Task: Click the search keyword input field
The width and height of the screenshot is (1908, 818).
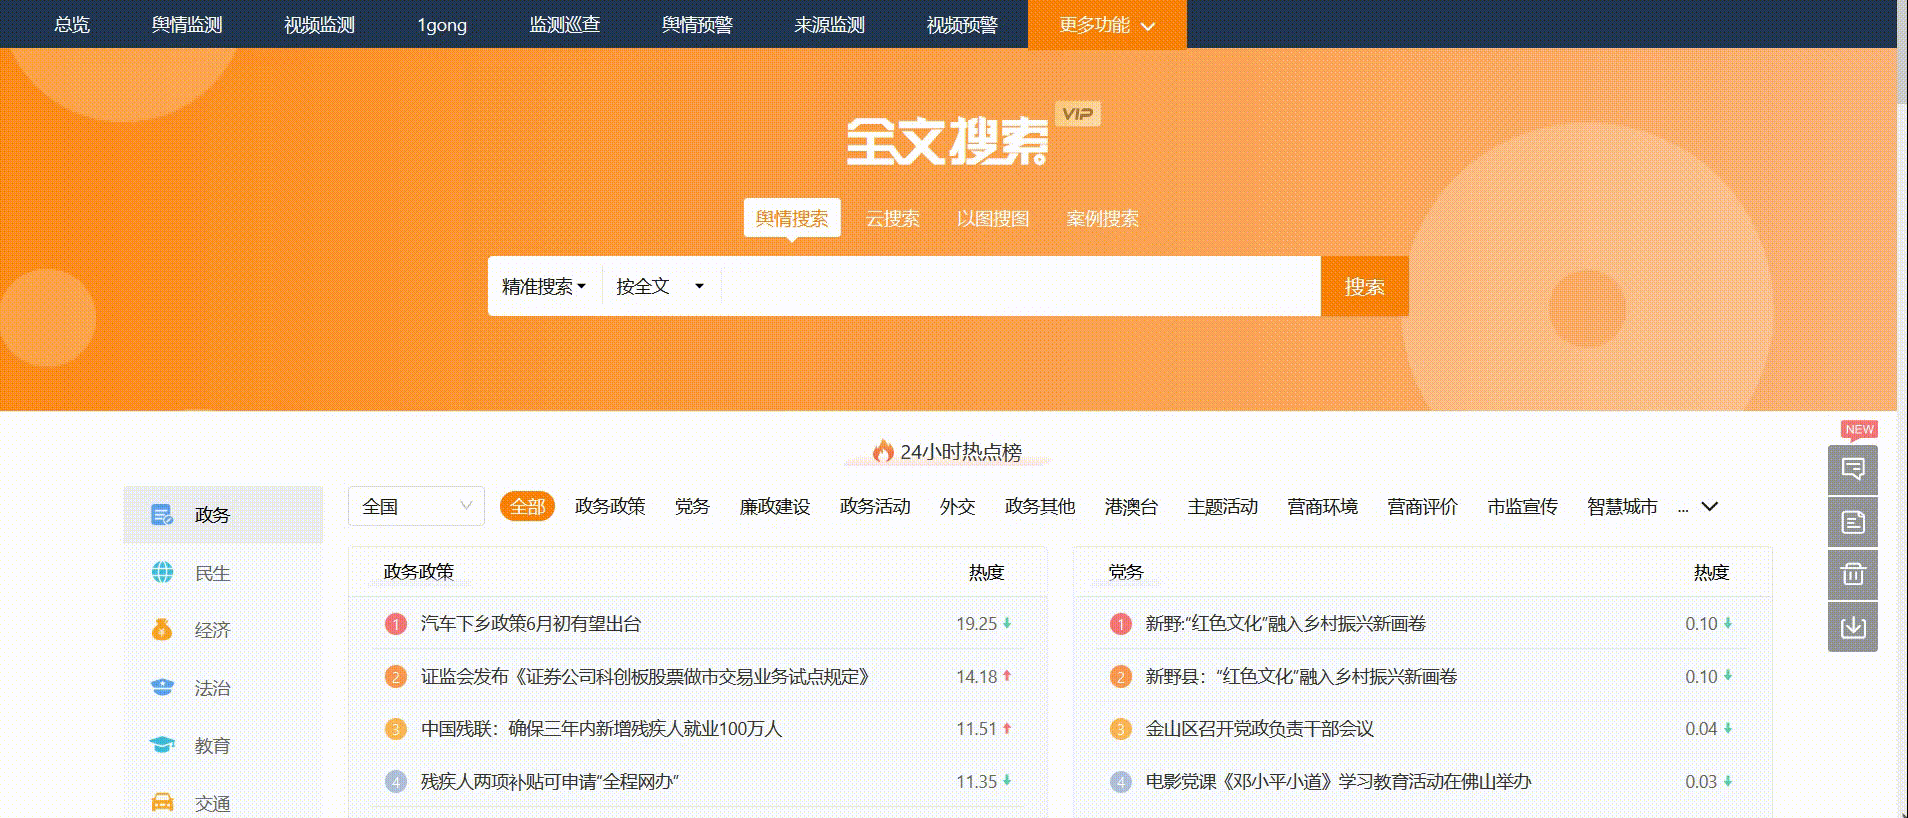Action: pos(1020,287)
